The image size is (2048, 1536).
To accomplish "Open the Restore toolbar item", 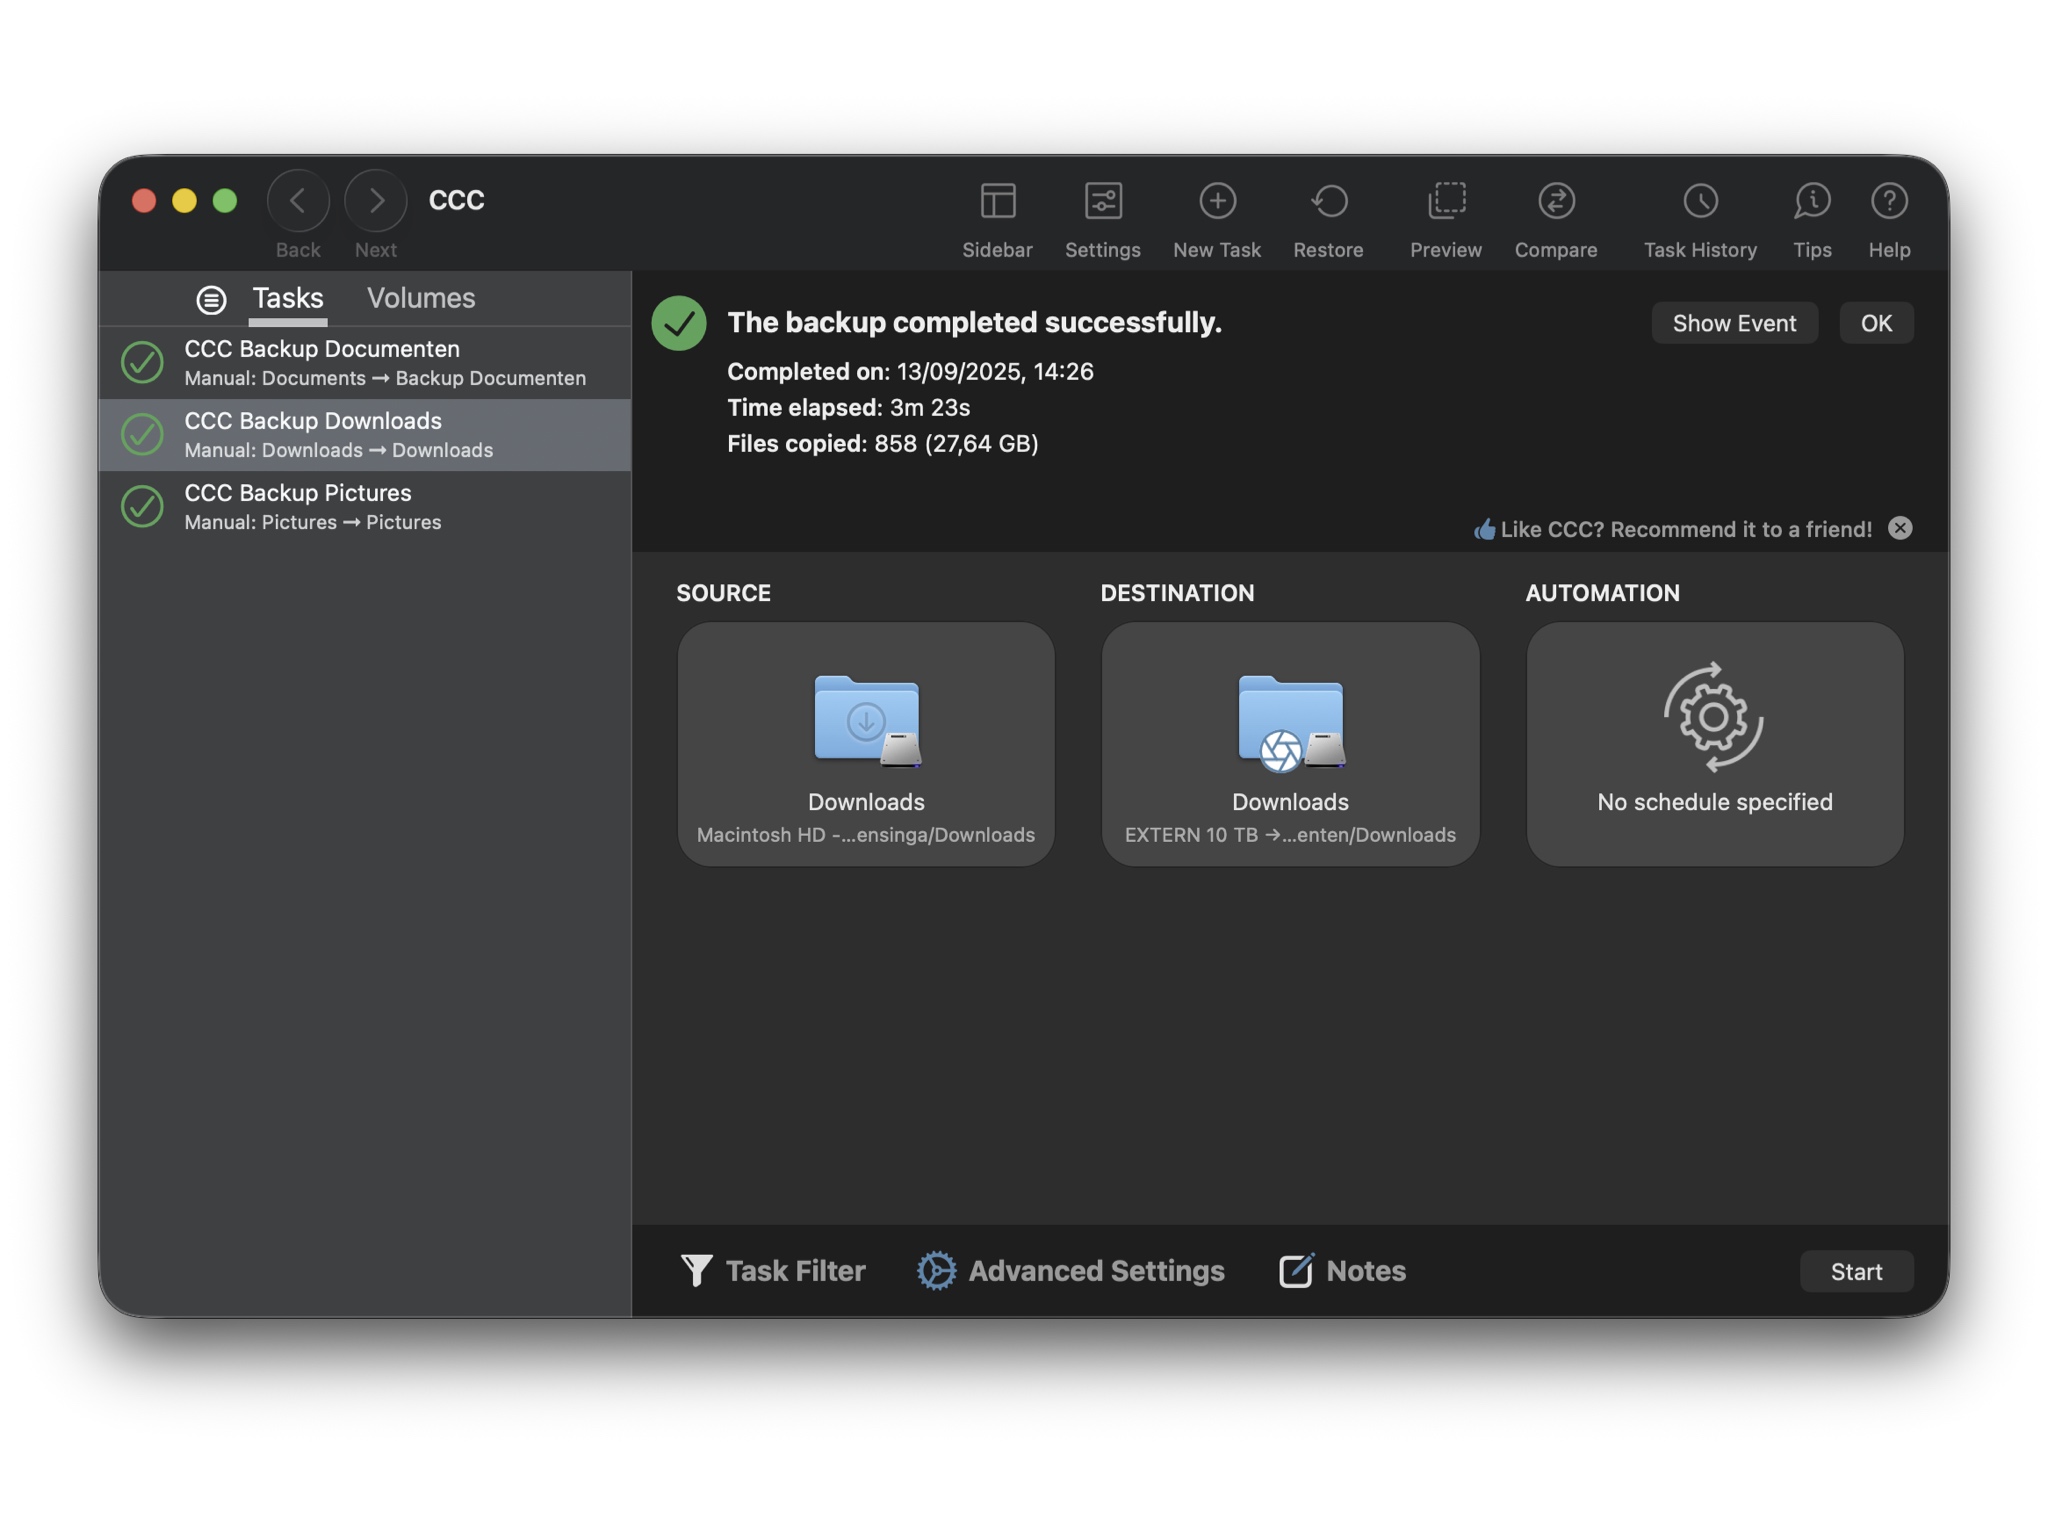I will tap(1328, 201).
